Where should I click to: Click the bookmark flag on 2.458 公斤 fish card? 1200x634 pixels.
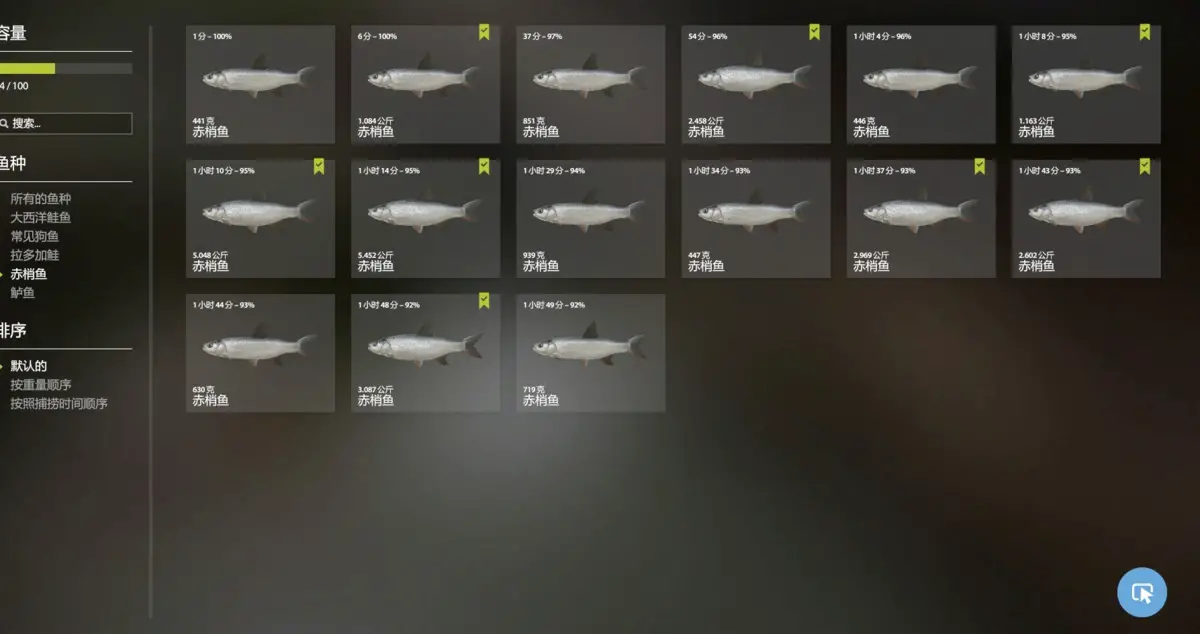click(x=814, y=33)
